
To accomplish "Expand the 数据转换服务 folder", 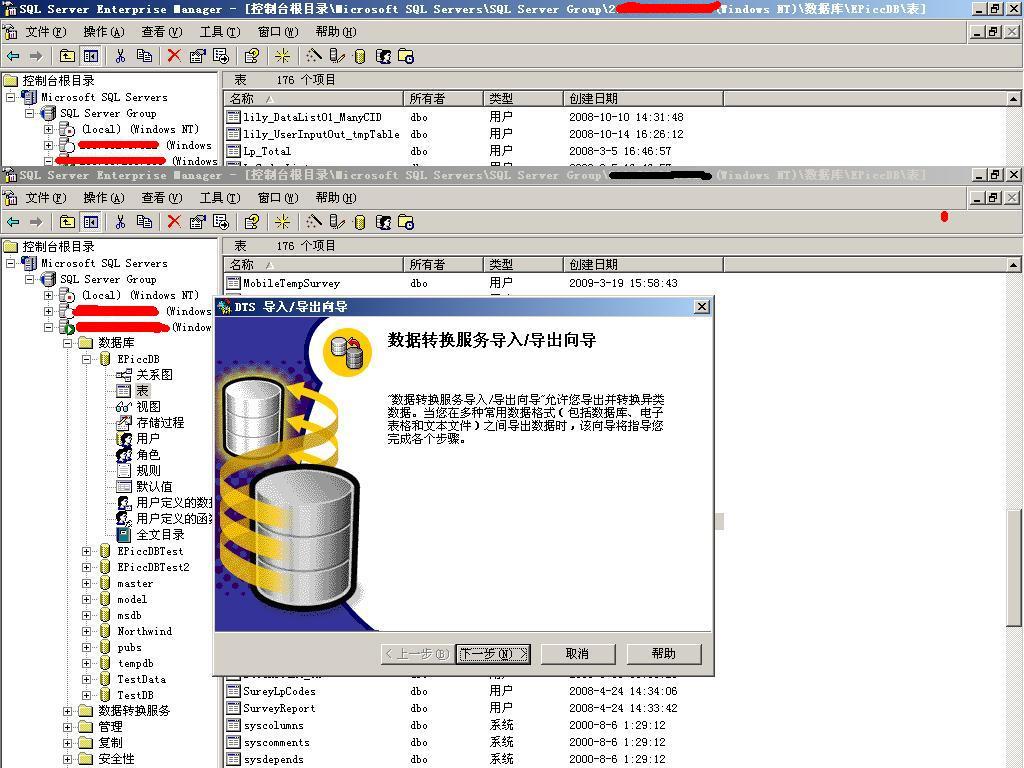I will tap(67, 711).
